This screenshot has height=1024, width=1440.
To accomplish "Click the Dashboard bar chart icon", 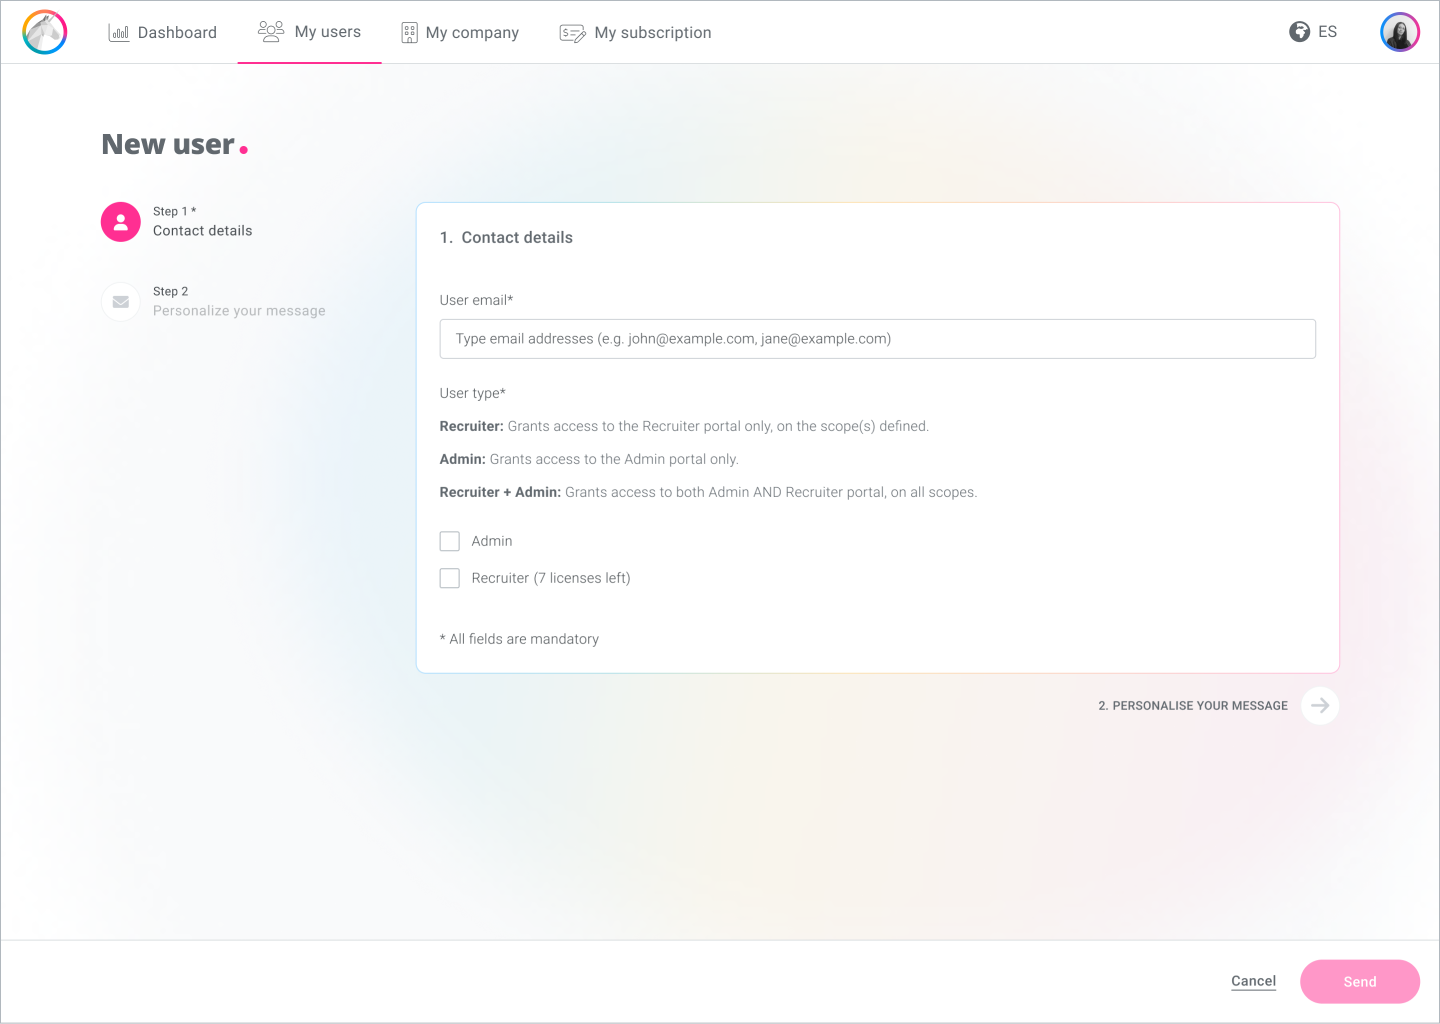I will (x=119, y=33).
